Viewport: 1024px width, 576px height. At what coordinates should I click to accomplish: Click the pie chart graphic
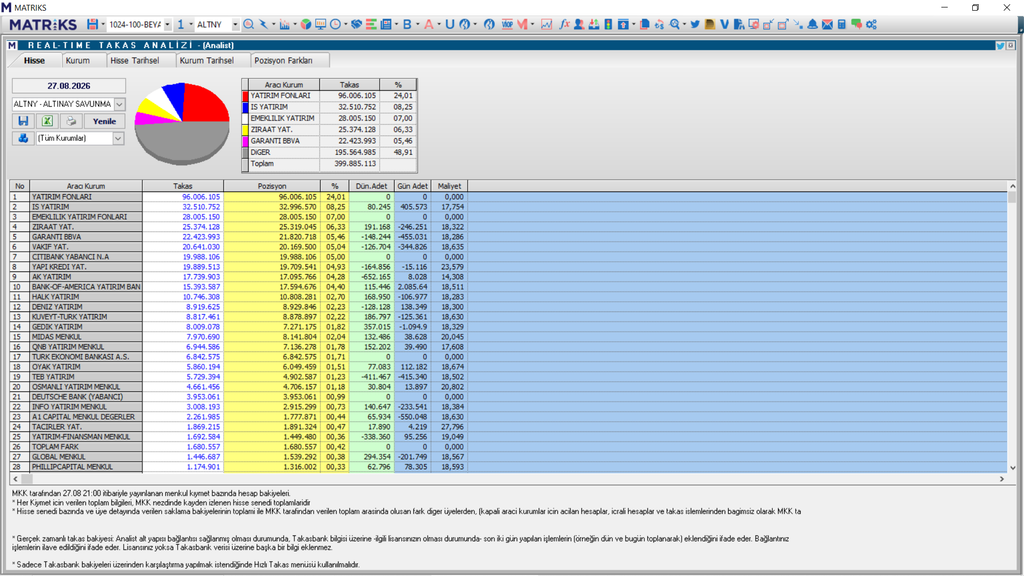182,123
